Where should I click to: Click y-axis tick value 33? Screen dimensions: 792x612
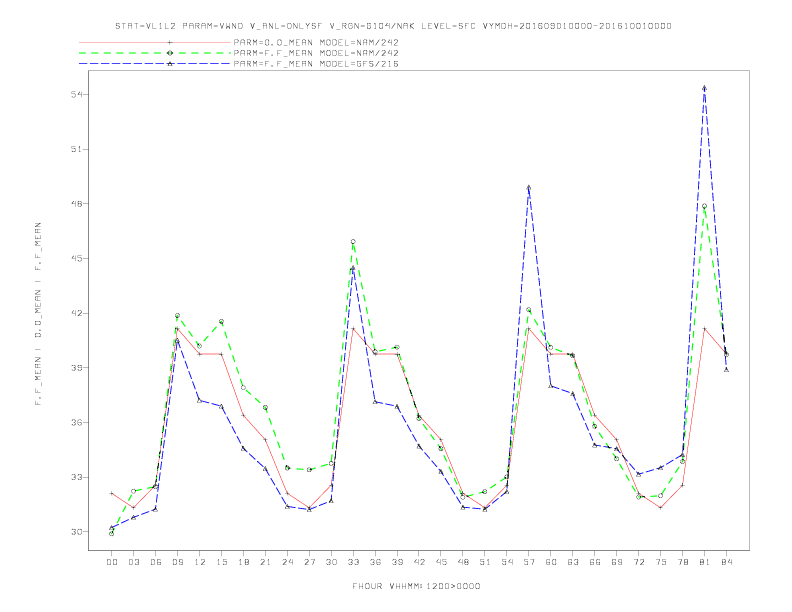coord(77,477)
